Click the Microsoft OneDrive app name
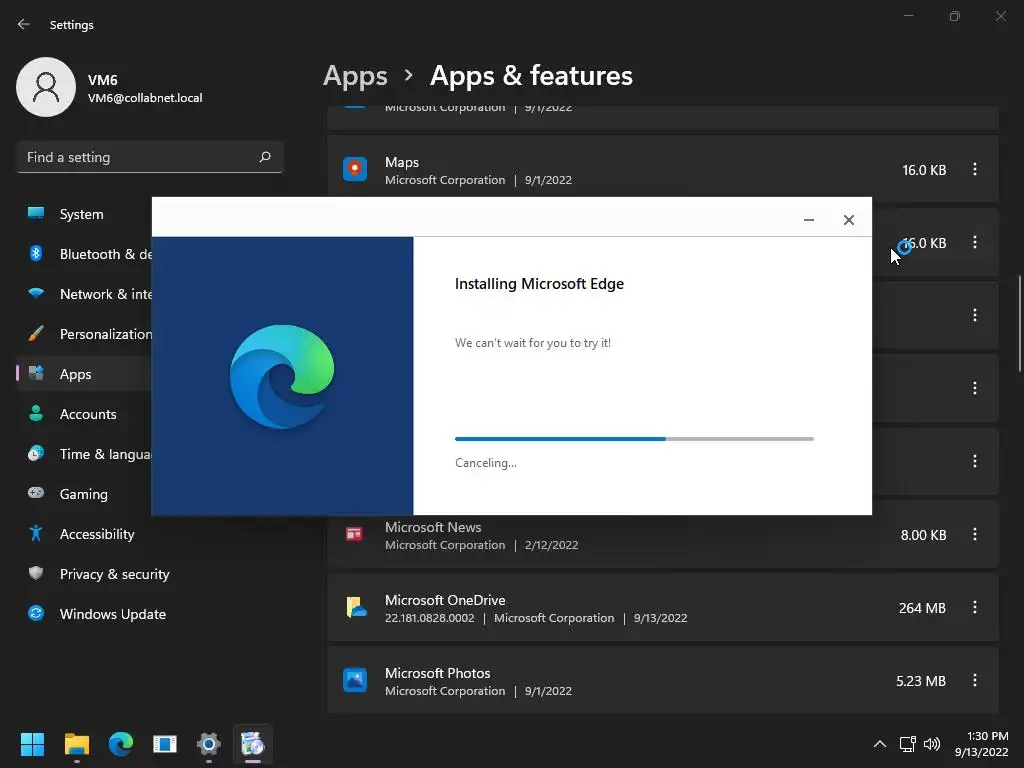The height and width of the screenshot is (768, 1024). (x=445, y=600)
